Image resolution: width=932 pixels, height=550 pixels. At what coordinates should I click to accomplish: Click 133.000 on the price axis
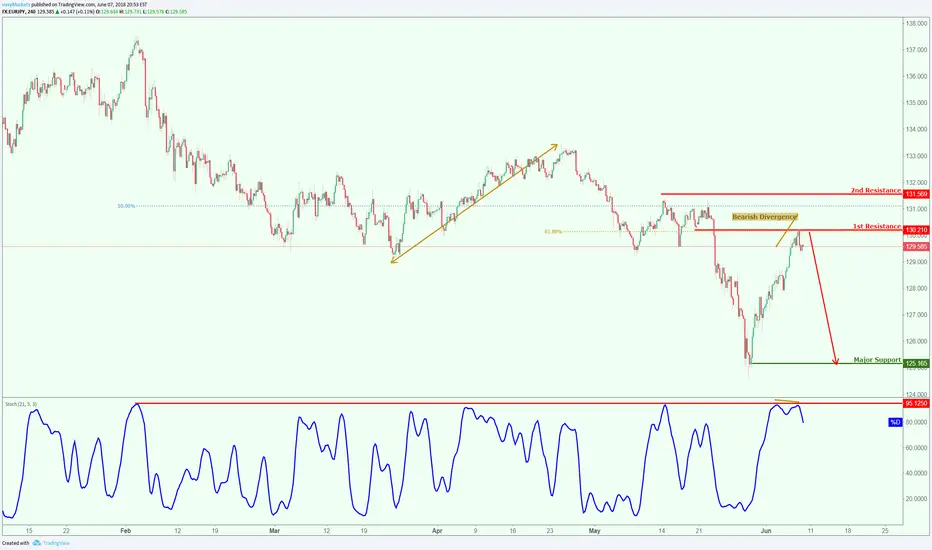(918, 156)
